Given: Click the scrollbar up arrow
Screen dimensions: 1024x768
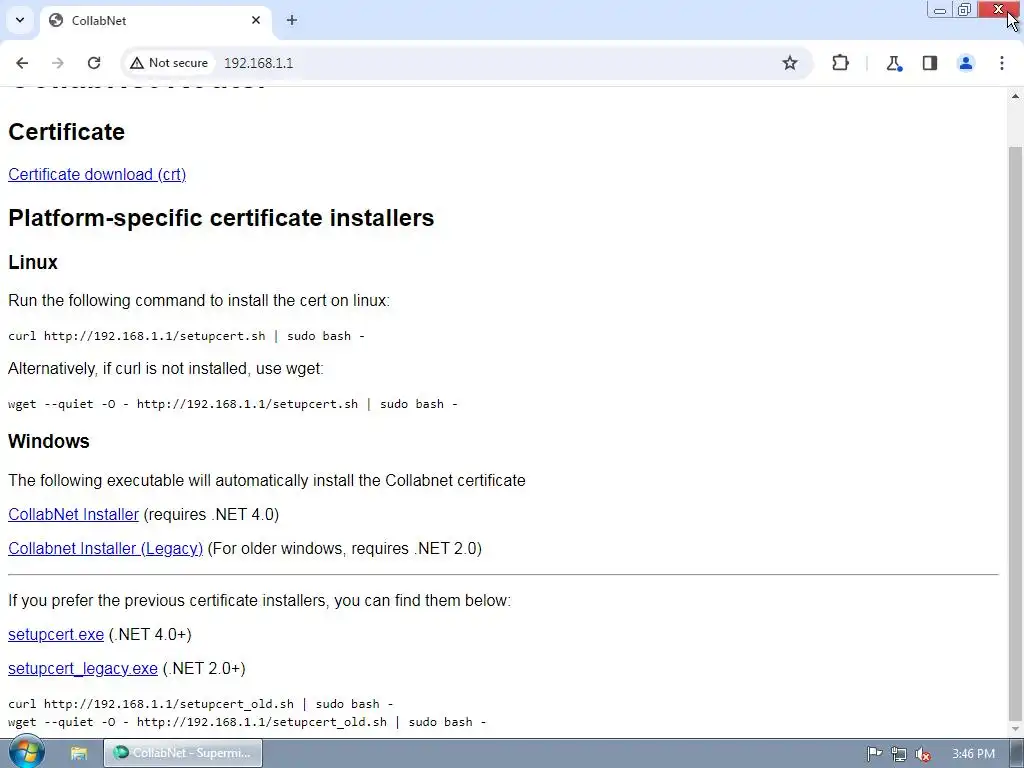Looking at the screenshot, I should (x=1015, y=97).
